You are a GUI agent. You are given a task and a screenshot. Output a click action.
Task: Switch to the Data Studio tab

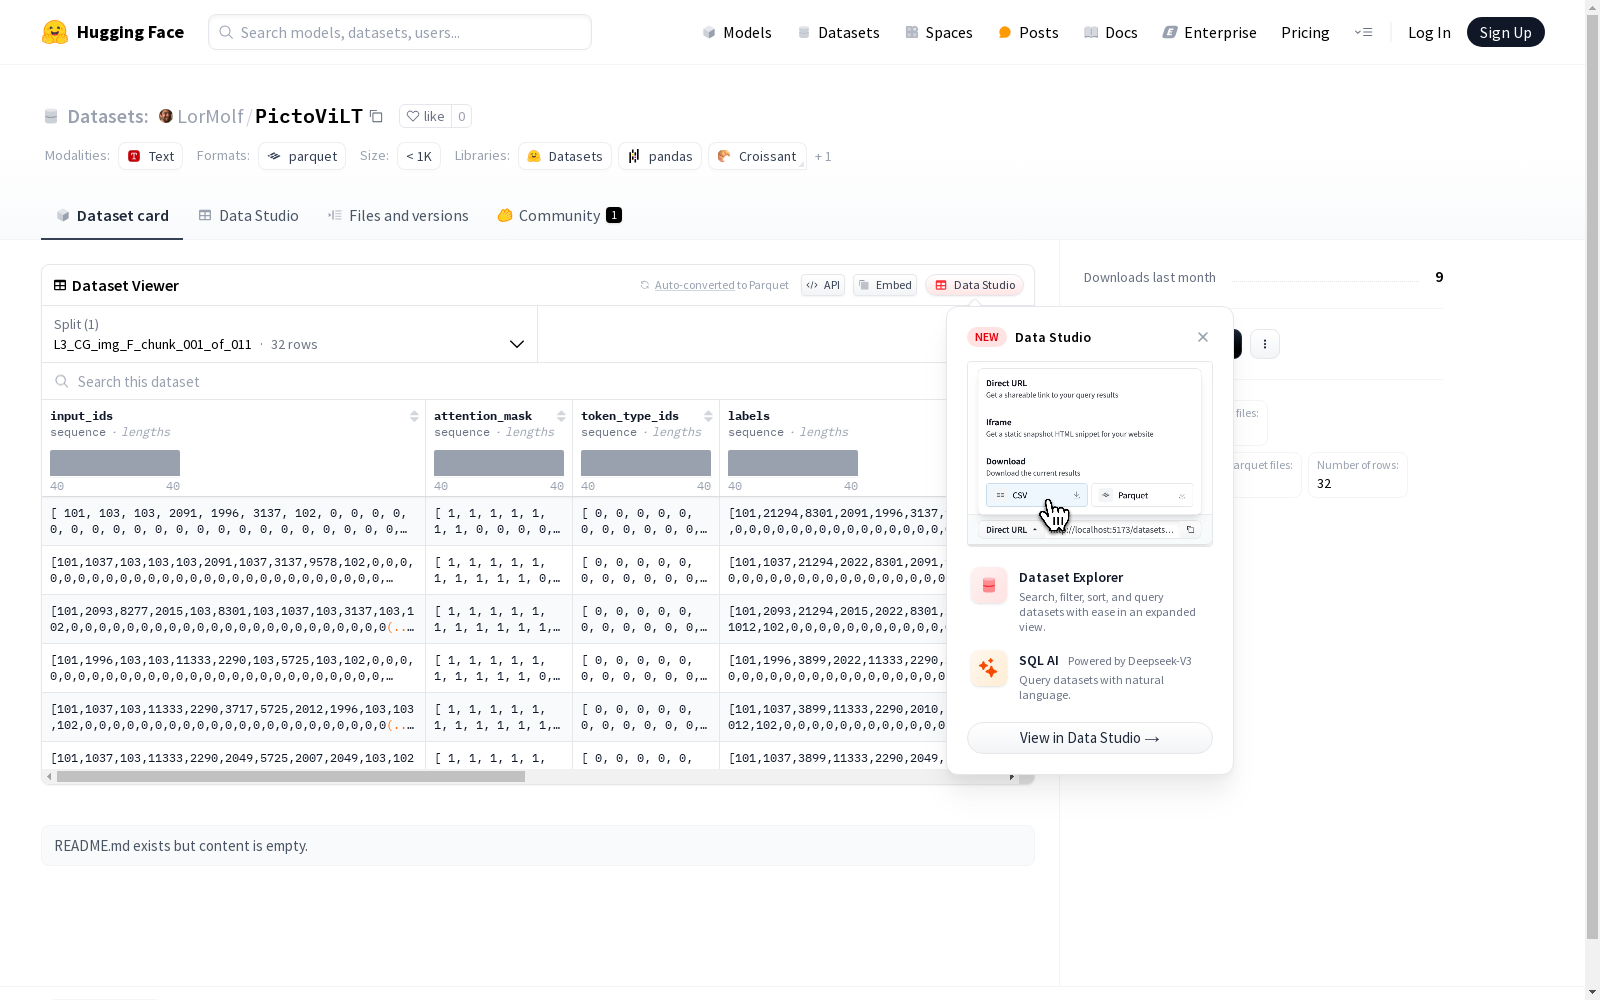[248, 215]
